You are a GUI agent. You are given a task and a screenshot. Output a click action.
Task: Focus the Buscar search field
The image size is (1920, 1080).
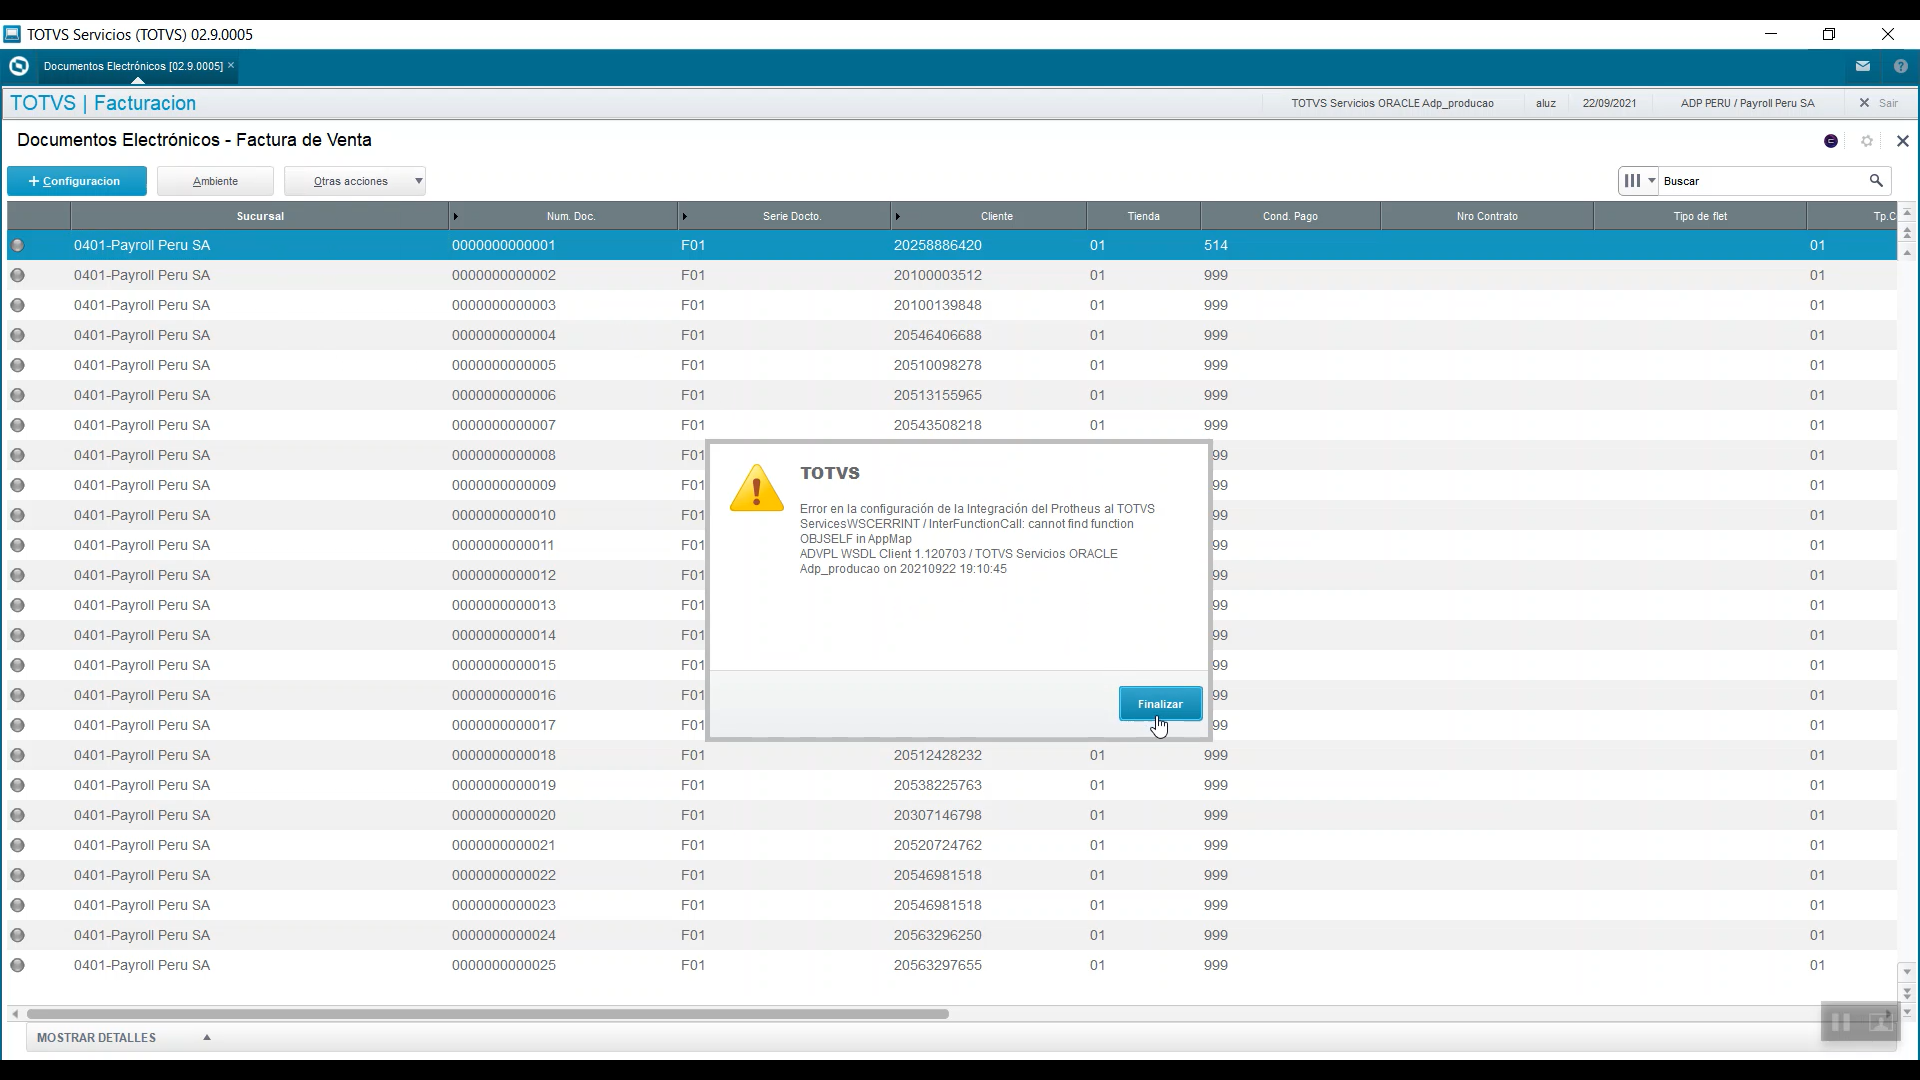(x=1762, y=181)
